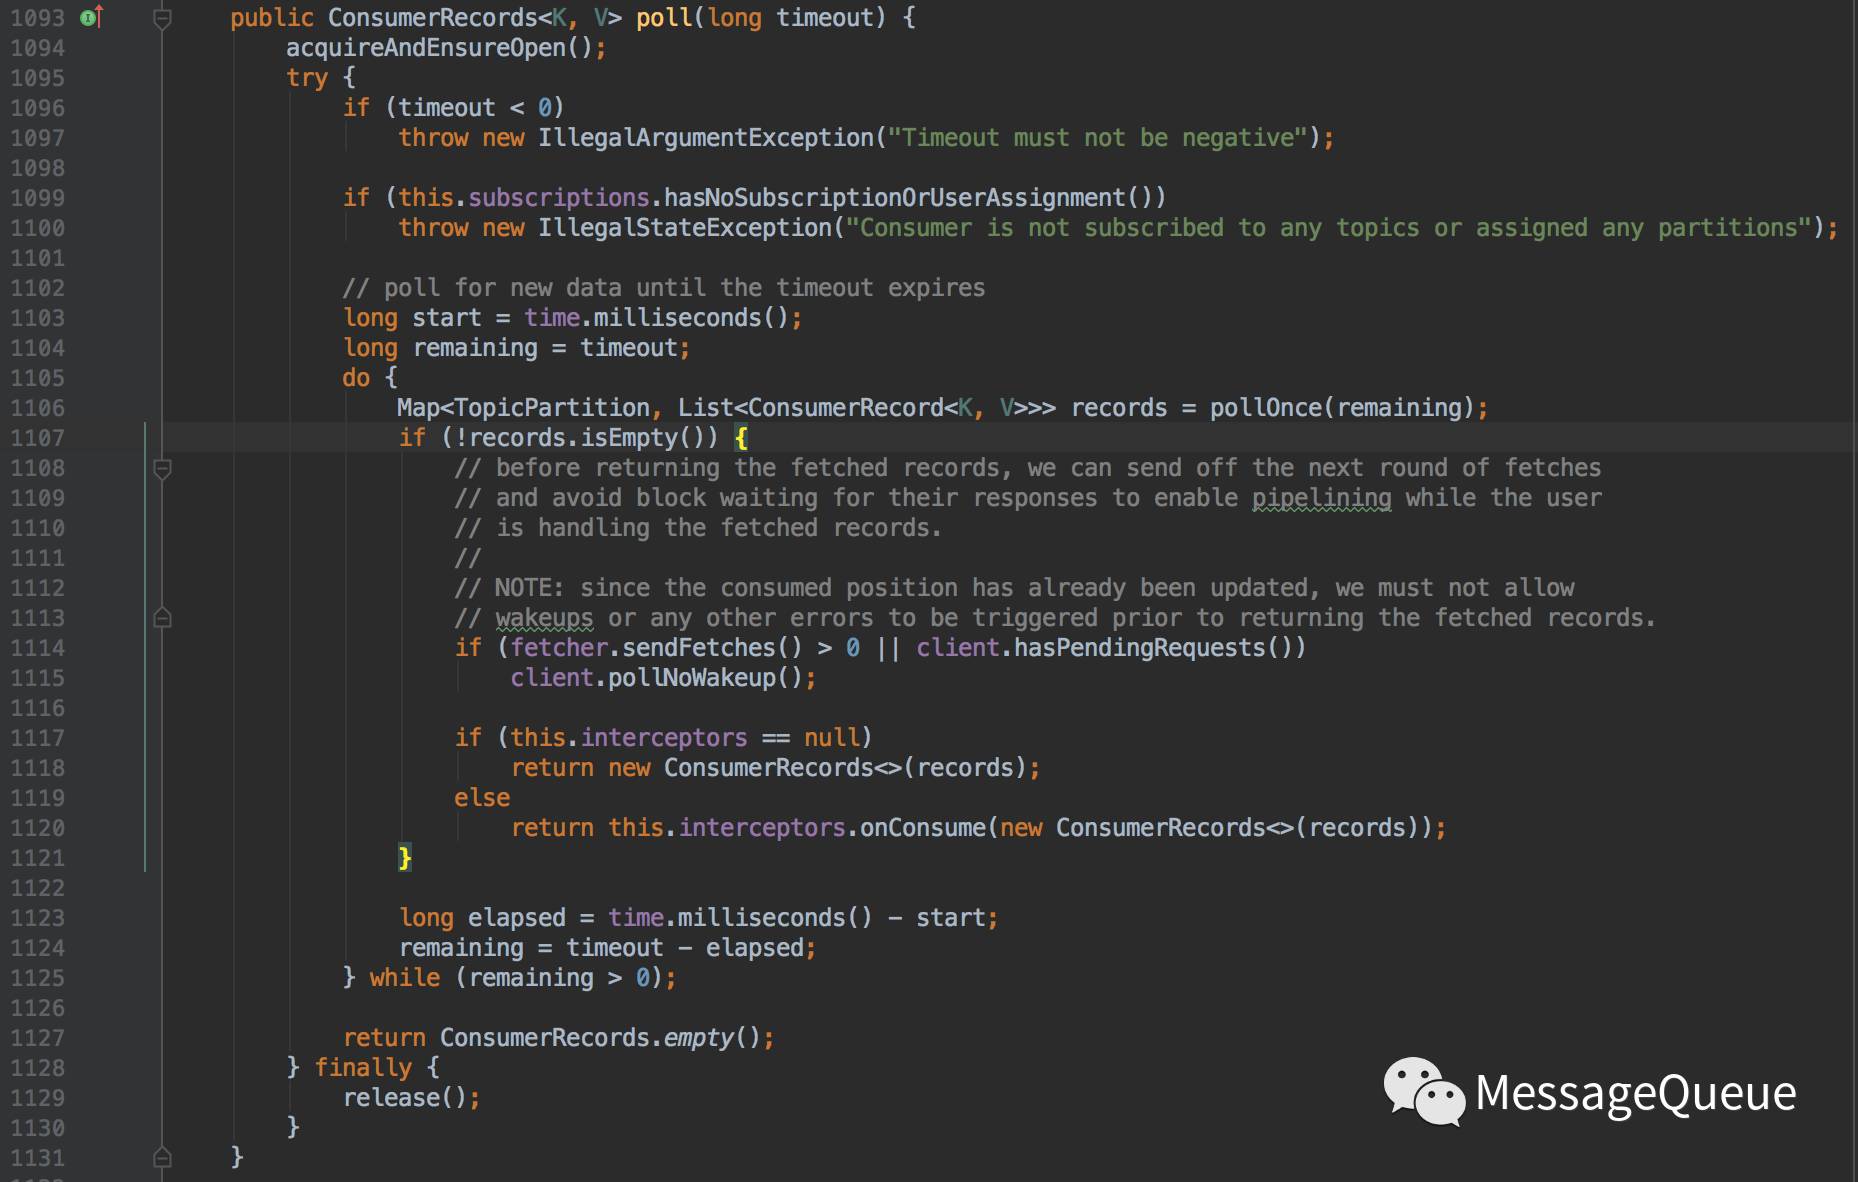Screen dimensions: 1858x1182
Task: Click the hasNoSubscriptionOrUserAssignment method call
Action: 896,198
